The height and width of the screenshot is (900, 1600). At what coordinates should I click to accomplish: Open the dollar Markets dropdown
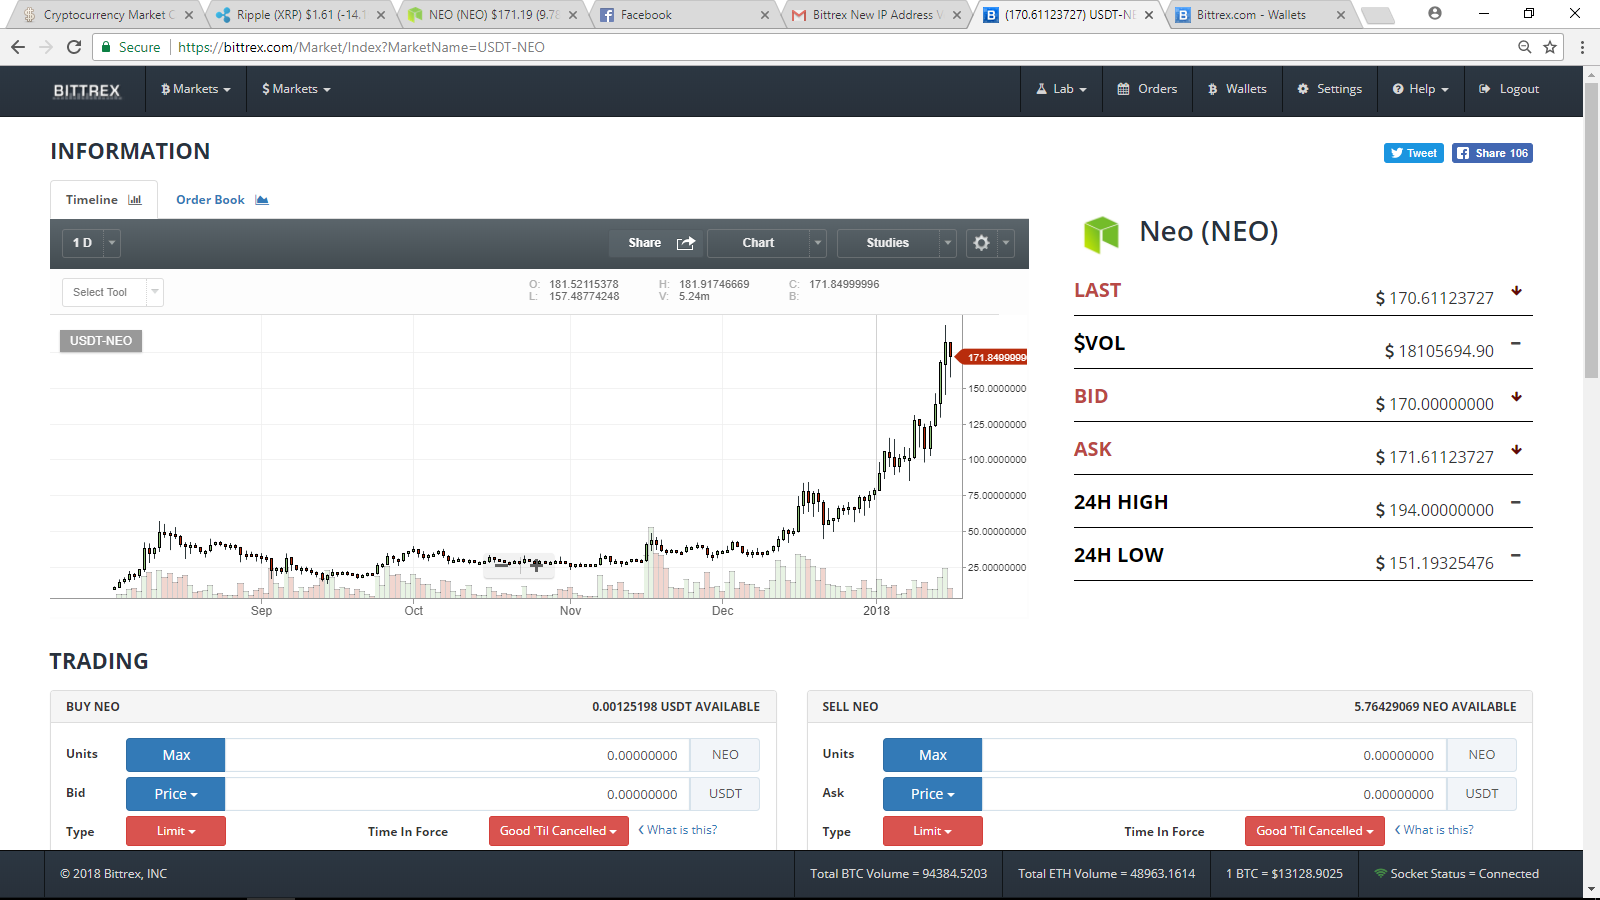(x=296, y=89)
